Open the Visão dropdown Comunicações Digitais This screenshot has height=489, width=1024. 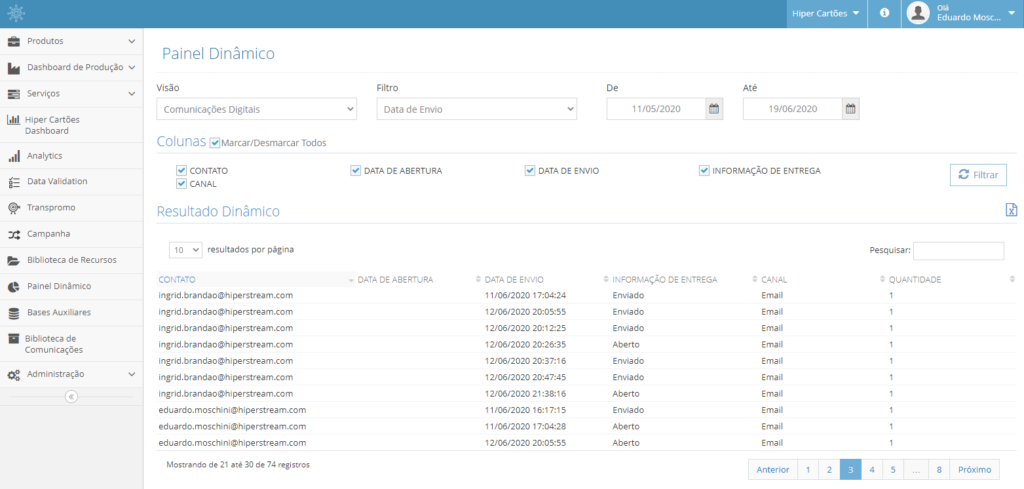tap(257, 109)
